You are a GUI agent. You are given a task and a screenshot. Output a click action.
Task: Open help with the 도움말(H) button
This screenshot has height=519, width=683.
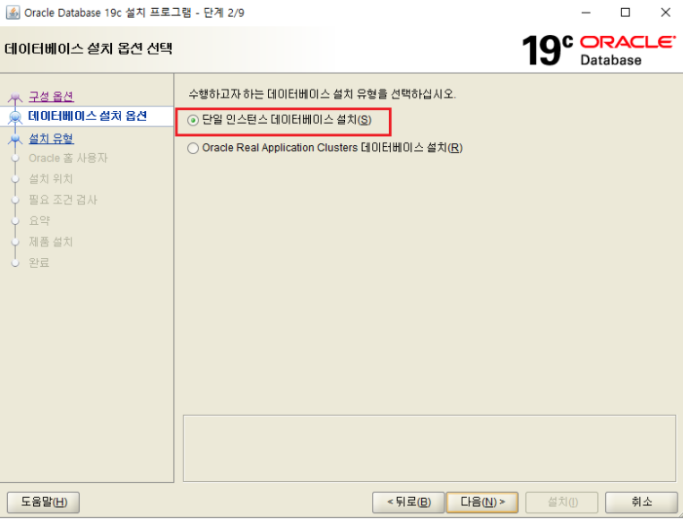click(x=44, y=502)
